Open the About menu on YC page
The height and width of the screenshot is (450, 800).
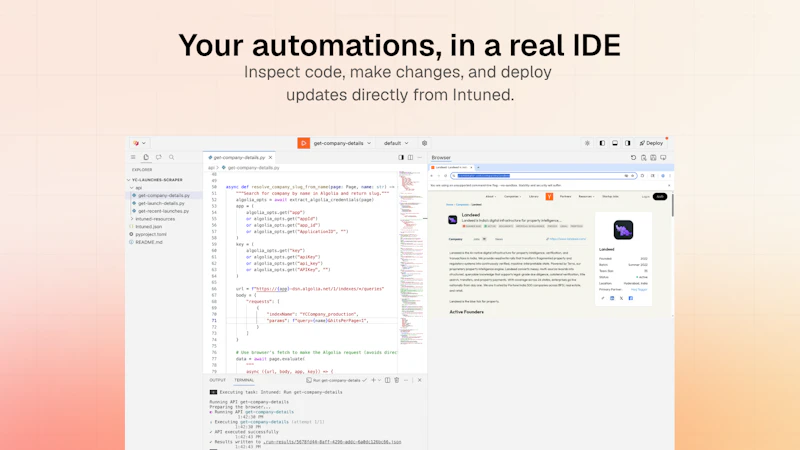(x=490, y=196)
